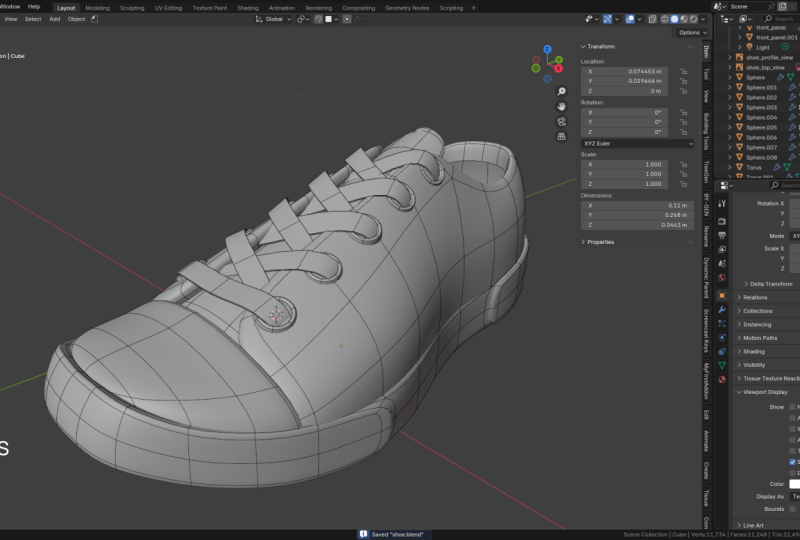Image resolution: width=800 pixels, height=540 pixels.
Task: Toggle viewport overlays display button
Action: (630, 19)
